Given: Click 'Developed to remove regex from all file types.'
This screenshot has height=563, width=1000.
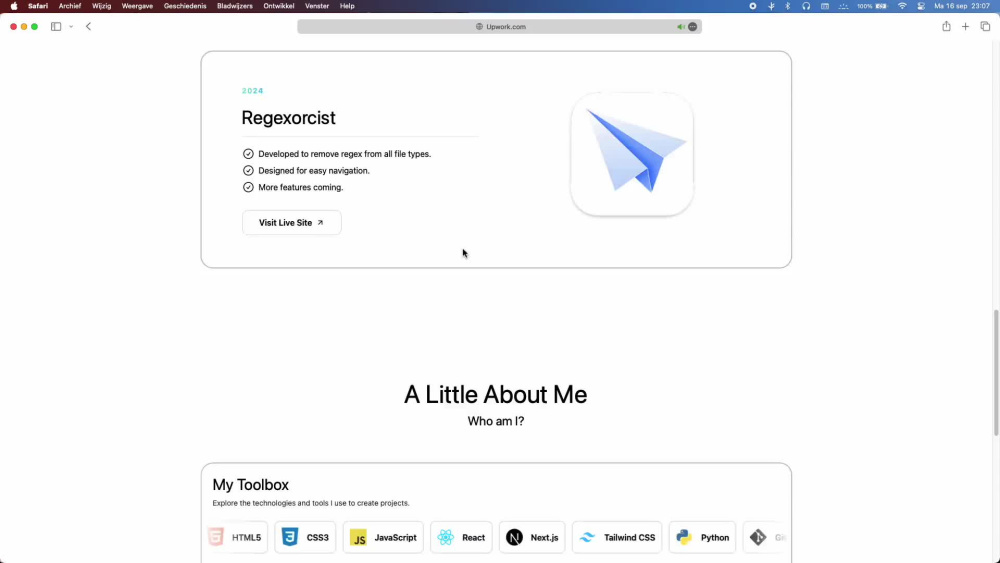Looking at the screenshot, I should click(x=344, y=154).
